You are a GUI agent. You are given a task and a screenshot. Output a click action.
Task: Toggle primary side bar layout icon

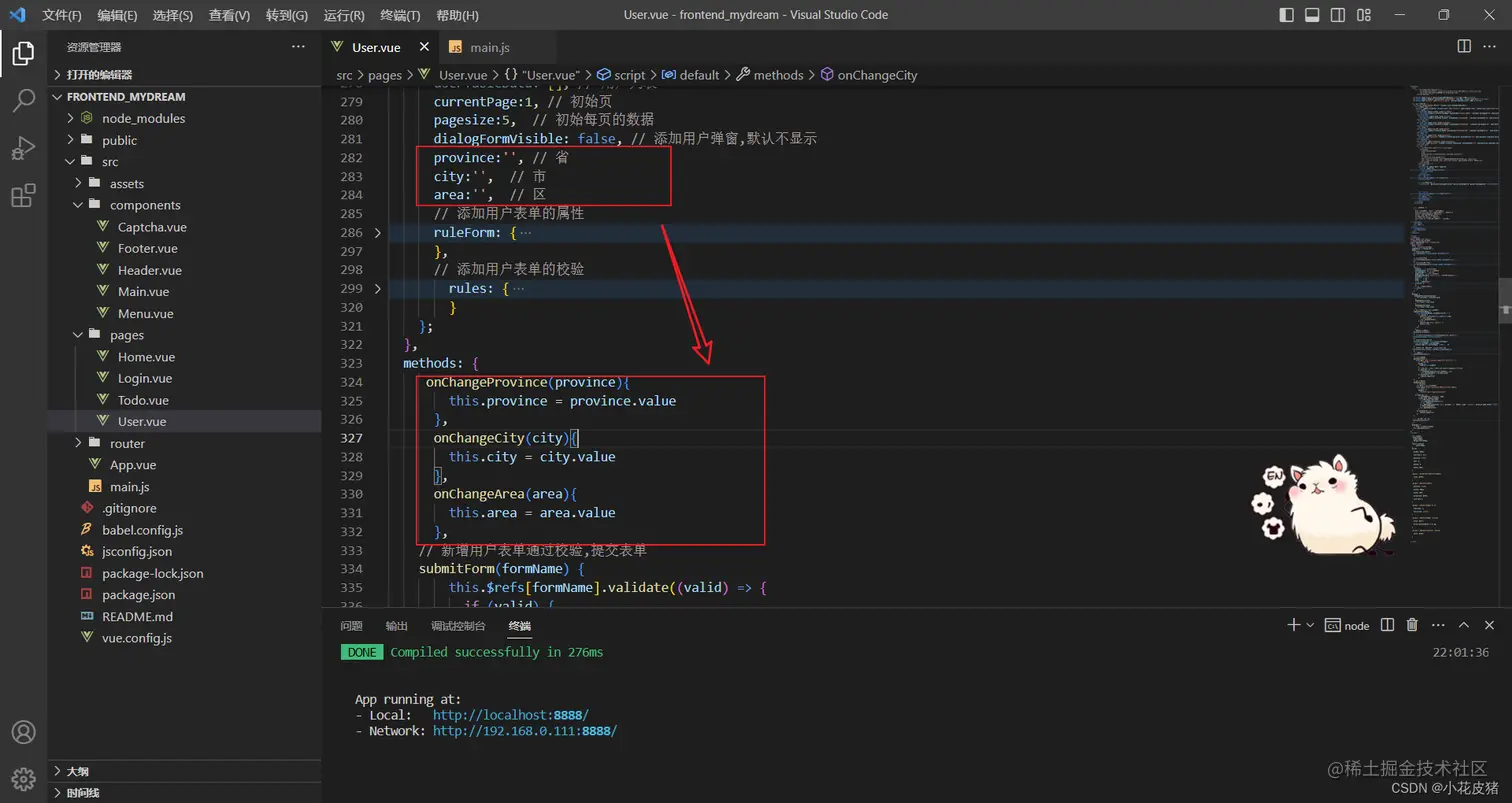tap(1286, 15)
